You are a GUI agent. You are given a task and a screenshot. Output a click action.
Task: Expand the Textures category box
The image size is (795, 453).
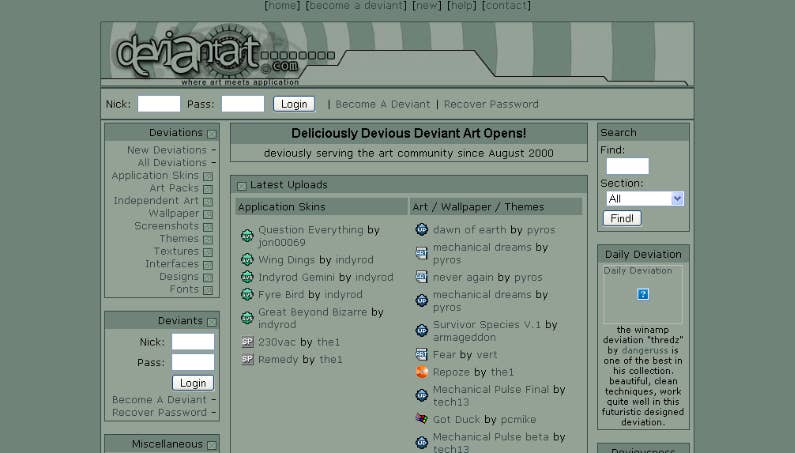(208, 253)
